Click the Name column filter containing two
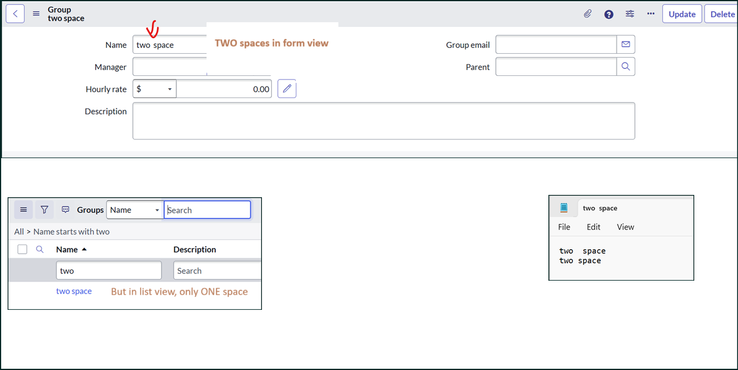Image resolution: width=738 pixels, height=370 pixels. [109, 271]
